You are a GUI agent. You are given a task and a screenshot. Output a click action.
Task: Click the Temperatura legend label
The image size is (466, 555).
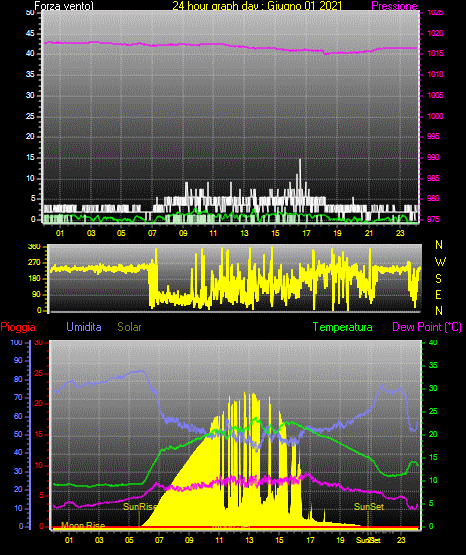coord(343,327)
